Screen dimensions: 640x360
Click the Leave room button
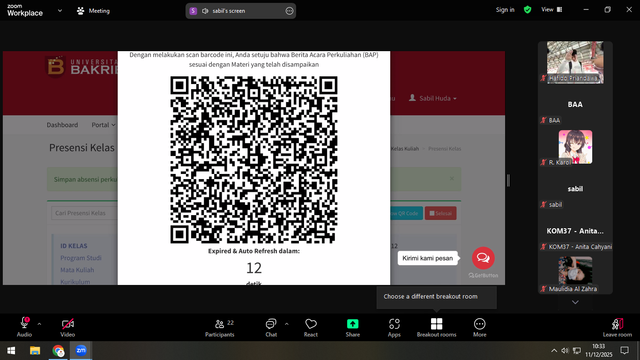(x=617, y=327)
